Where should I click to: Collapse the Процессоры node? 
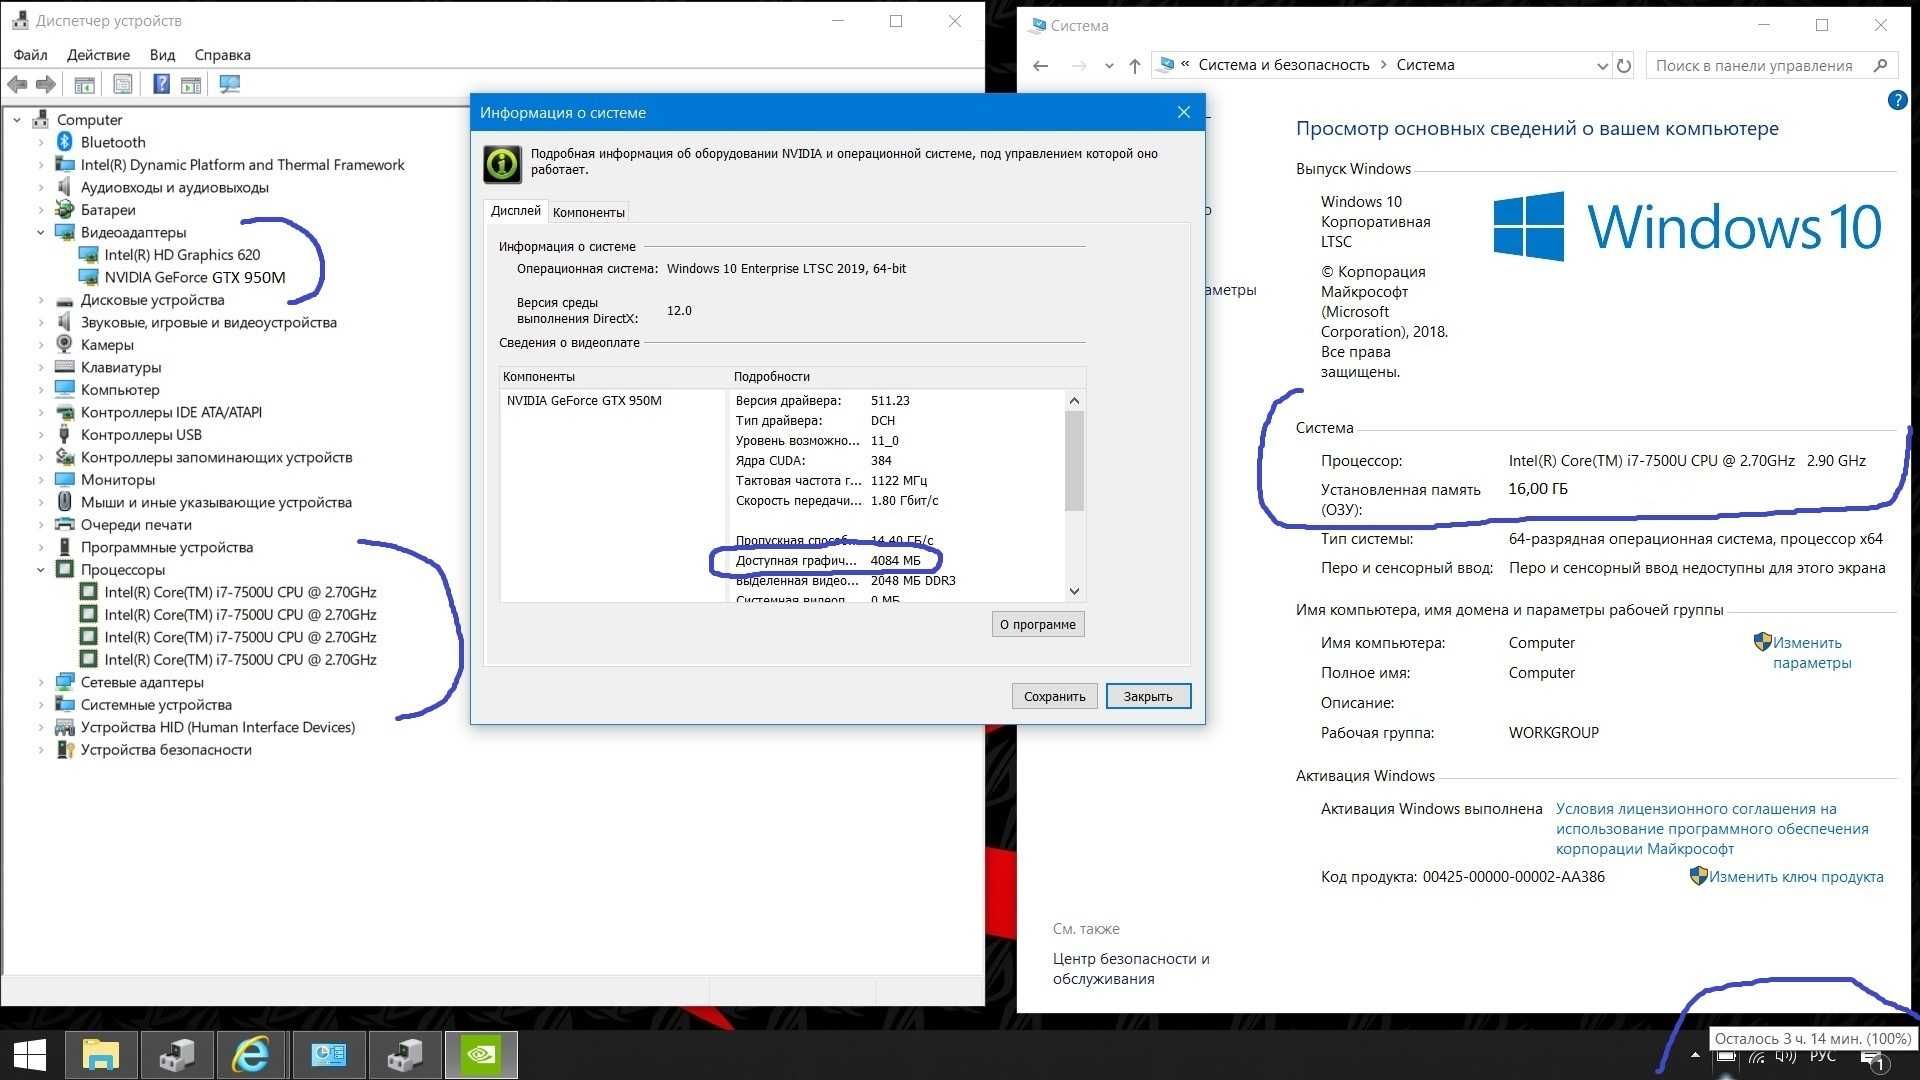[x=41, y=570]
